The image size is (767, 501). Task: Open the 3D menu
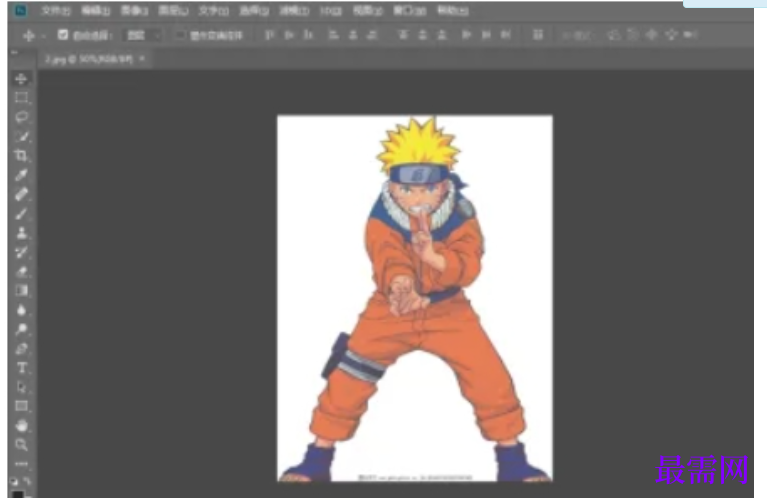coord(331,10)
